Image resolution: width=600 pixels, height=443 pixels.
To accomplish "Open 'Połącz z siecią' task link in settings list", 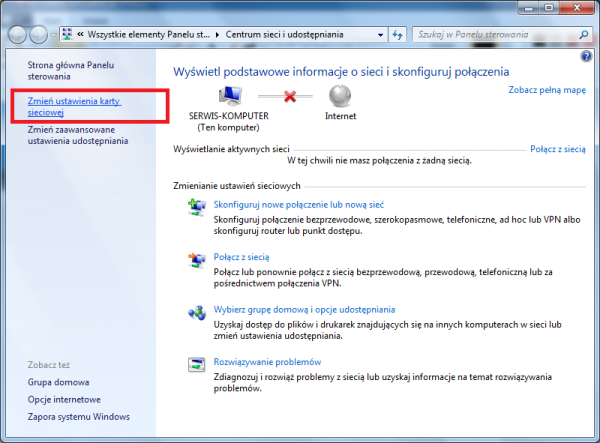I will (241, 257).
